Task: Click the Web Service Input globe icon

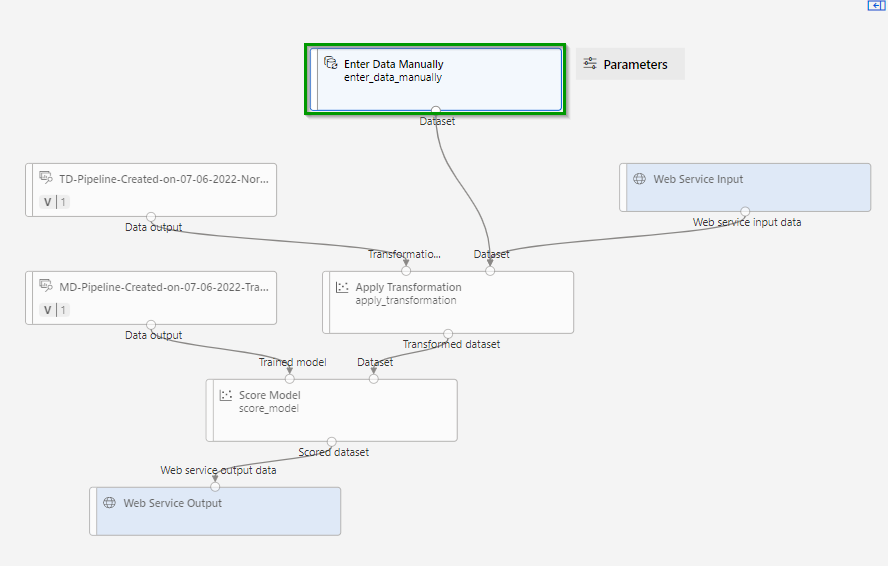Action: (x=640, y=179)
